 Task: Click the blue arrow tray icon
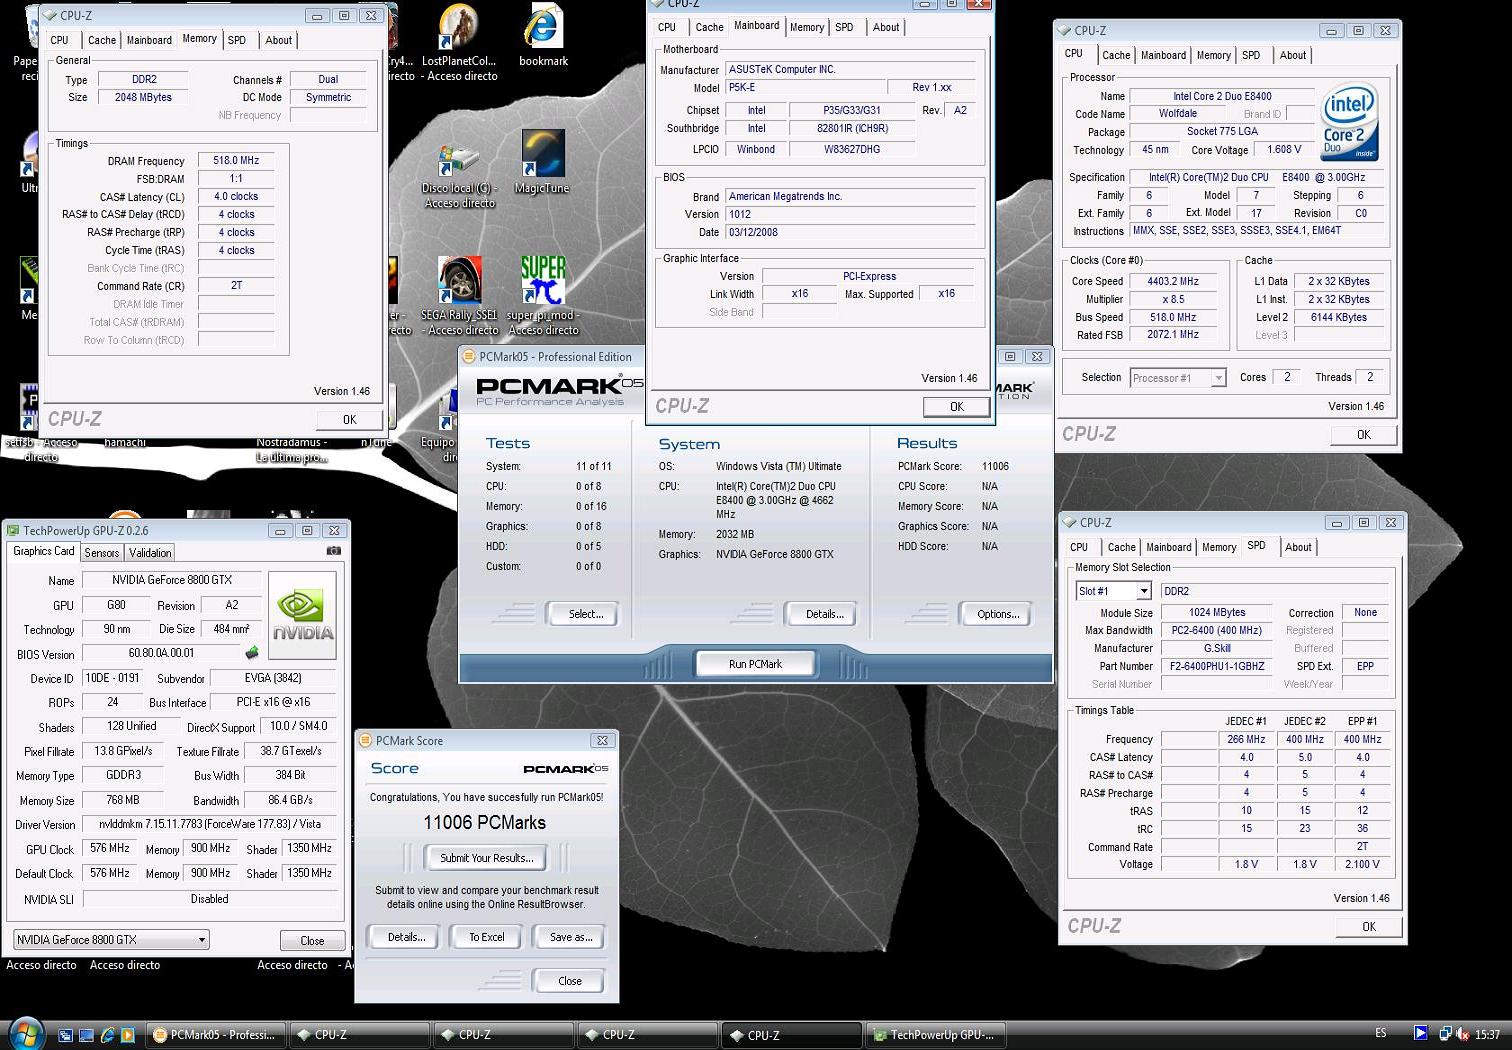tap(1421, 1034)
